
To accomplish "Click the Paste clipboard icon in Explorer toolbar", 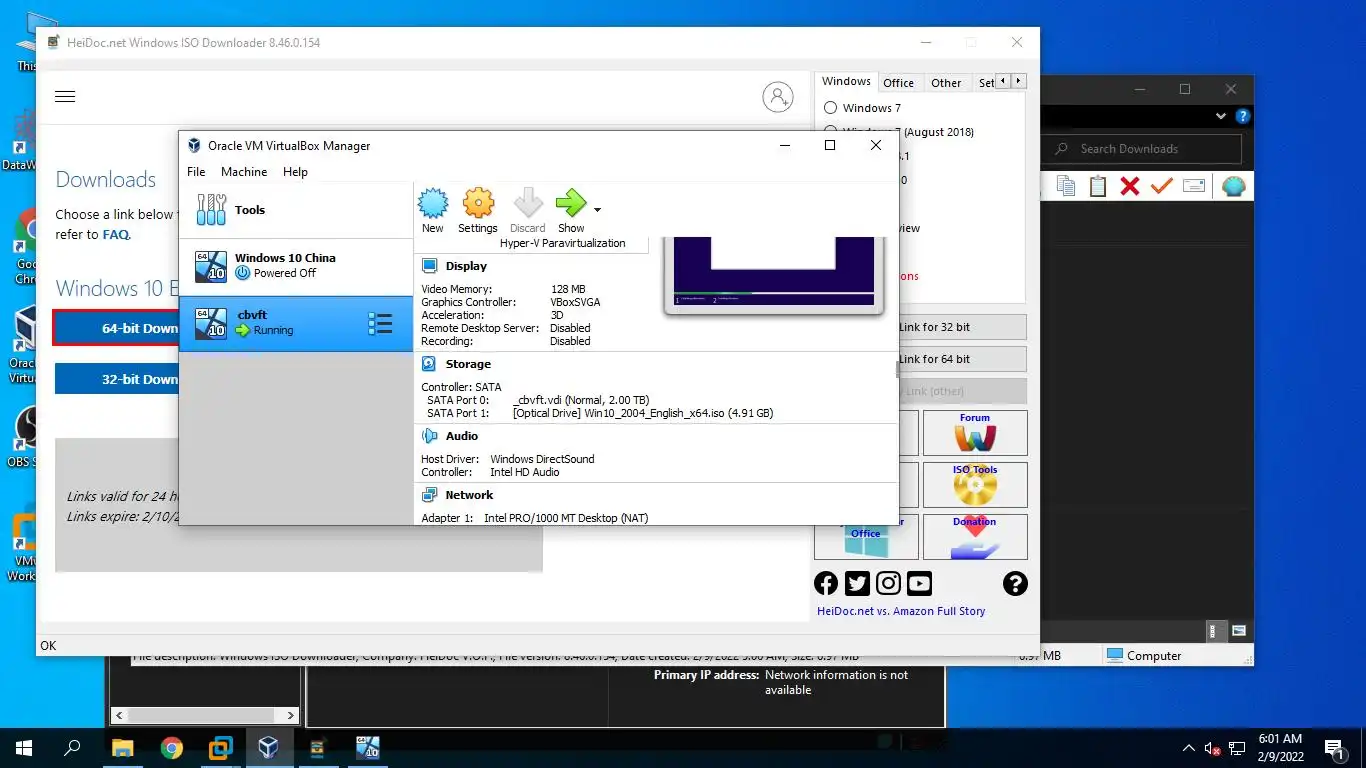I will [x=1098, y=186].
